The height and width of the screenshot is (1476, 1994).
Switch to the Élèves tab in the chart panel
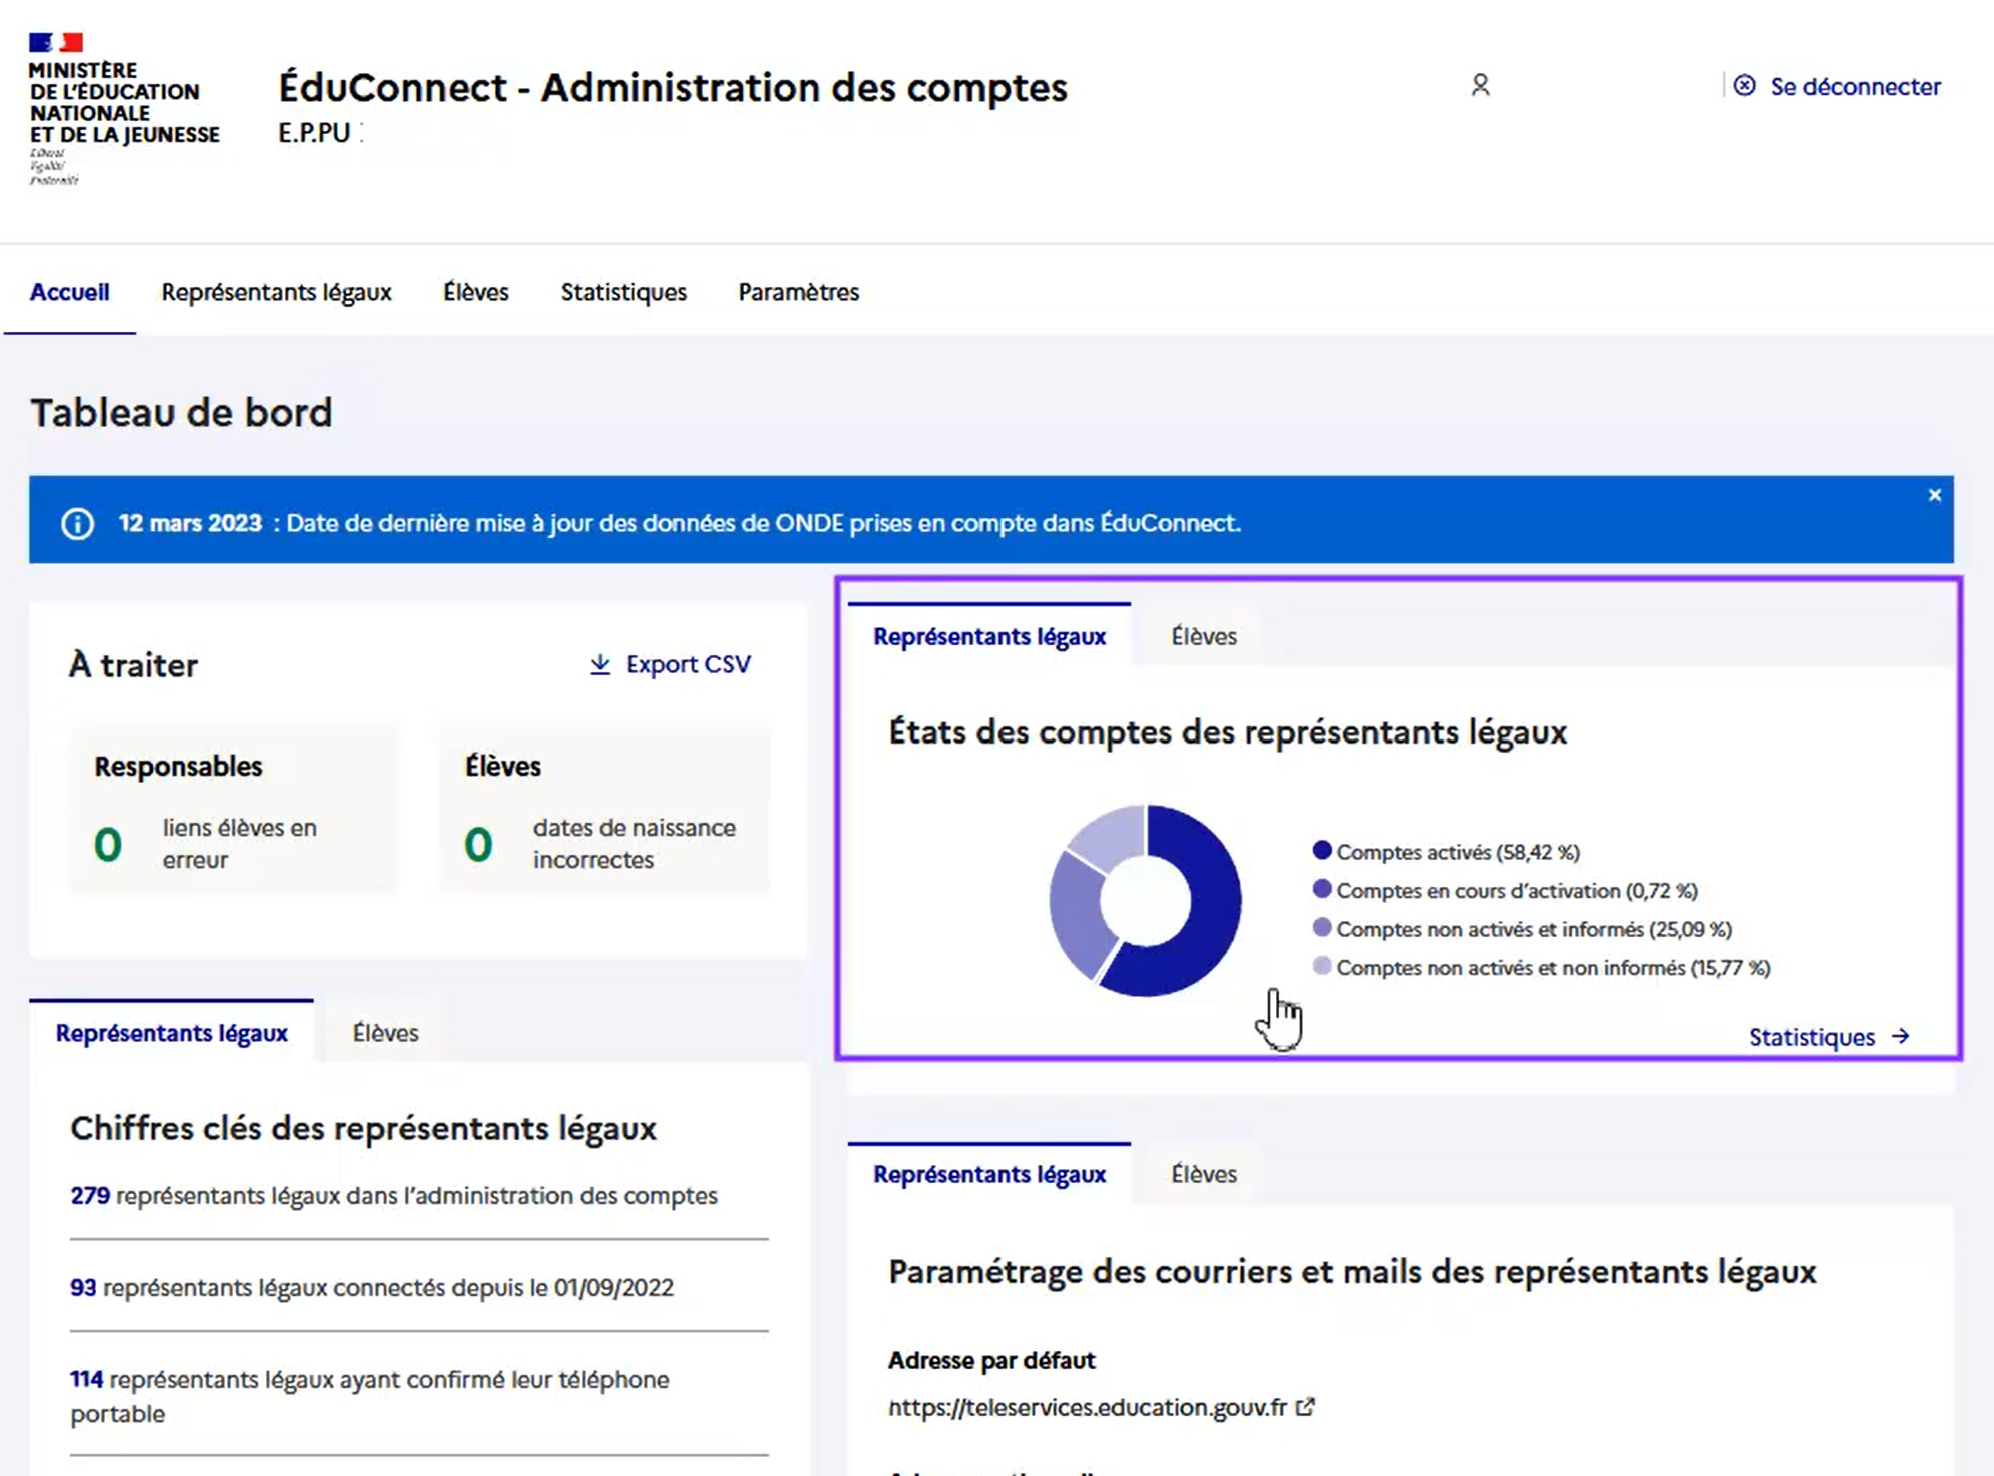(1204, 636)
